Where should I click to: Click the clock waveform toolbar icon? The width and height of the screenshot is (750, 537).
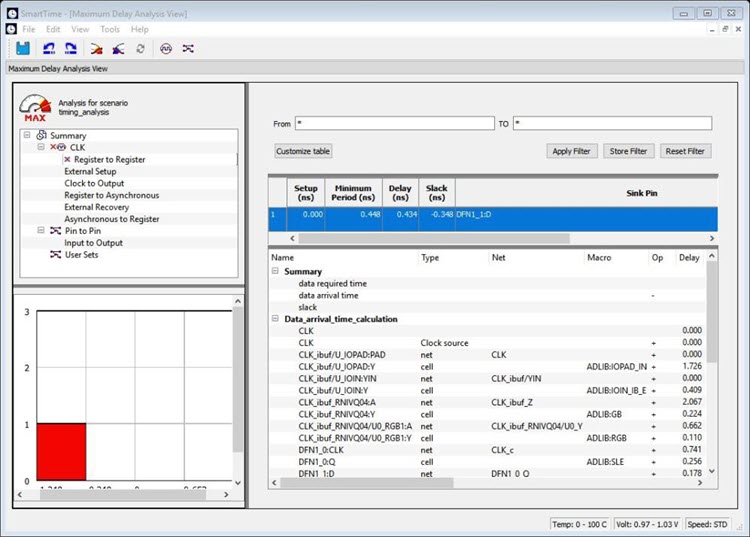click(166, 48)
